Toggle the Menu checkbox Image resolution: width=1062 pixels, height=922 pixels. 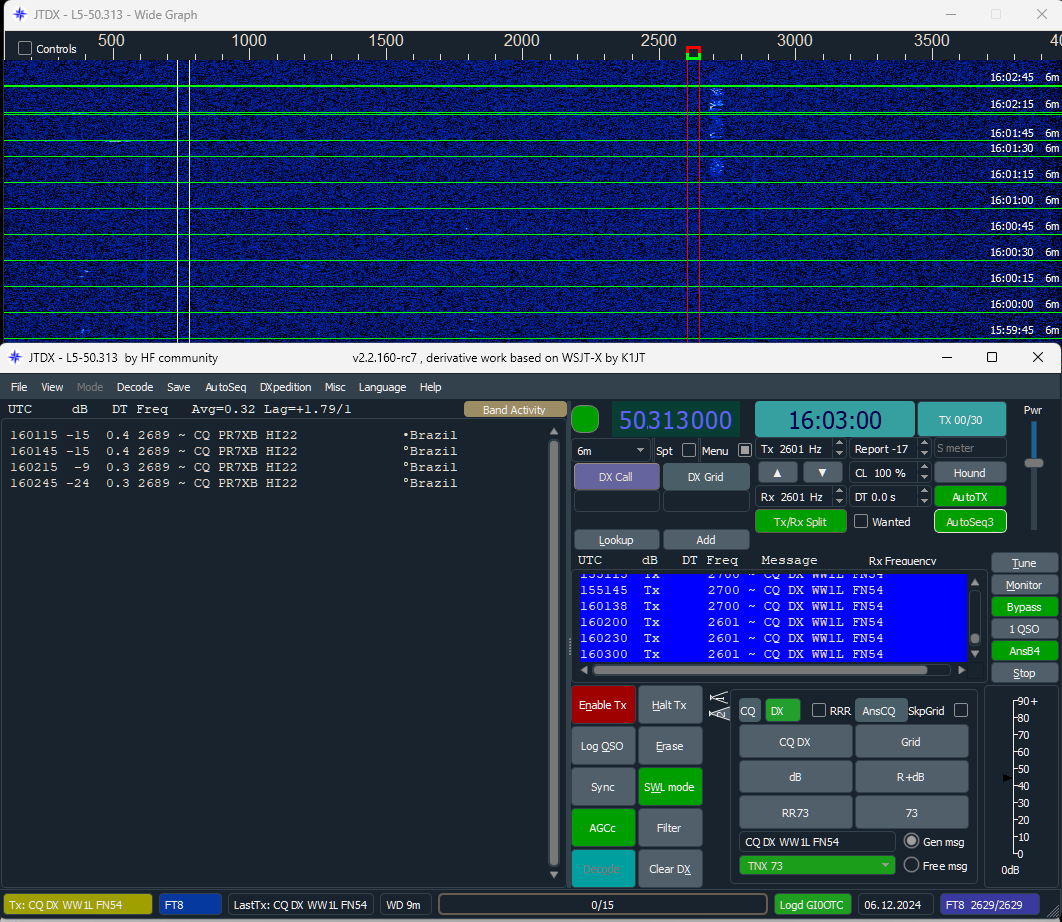744,450
